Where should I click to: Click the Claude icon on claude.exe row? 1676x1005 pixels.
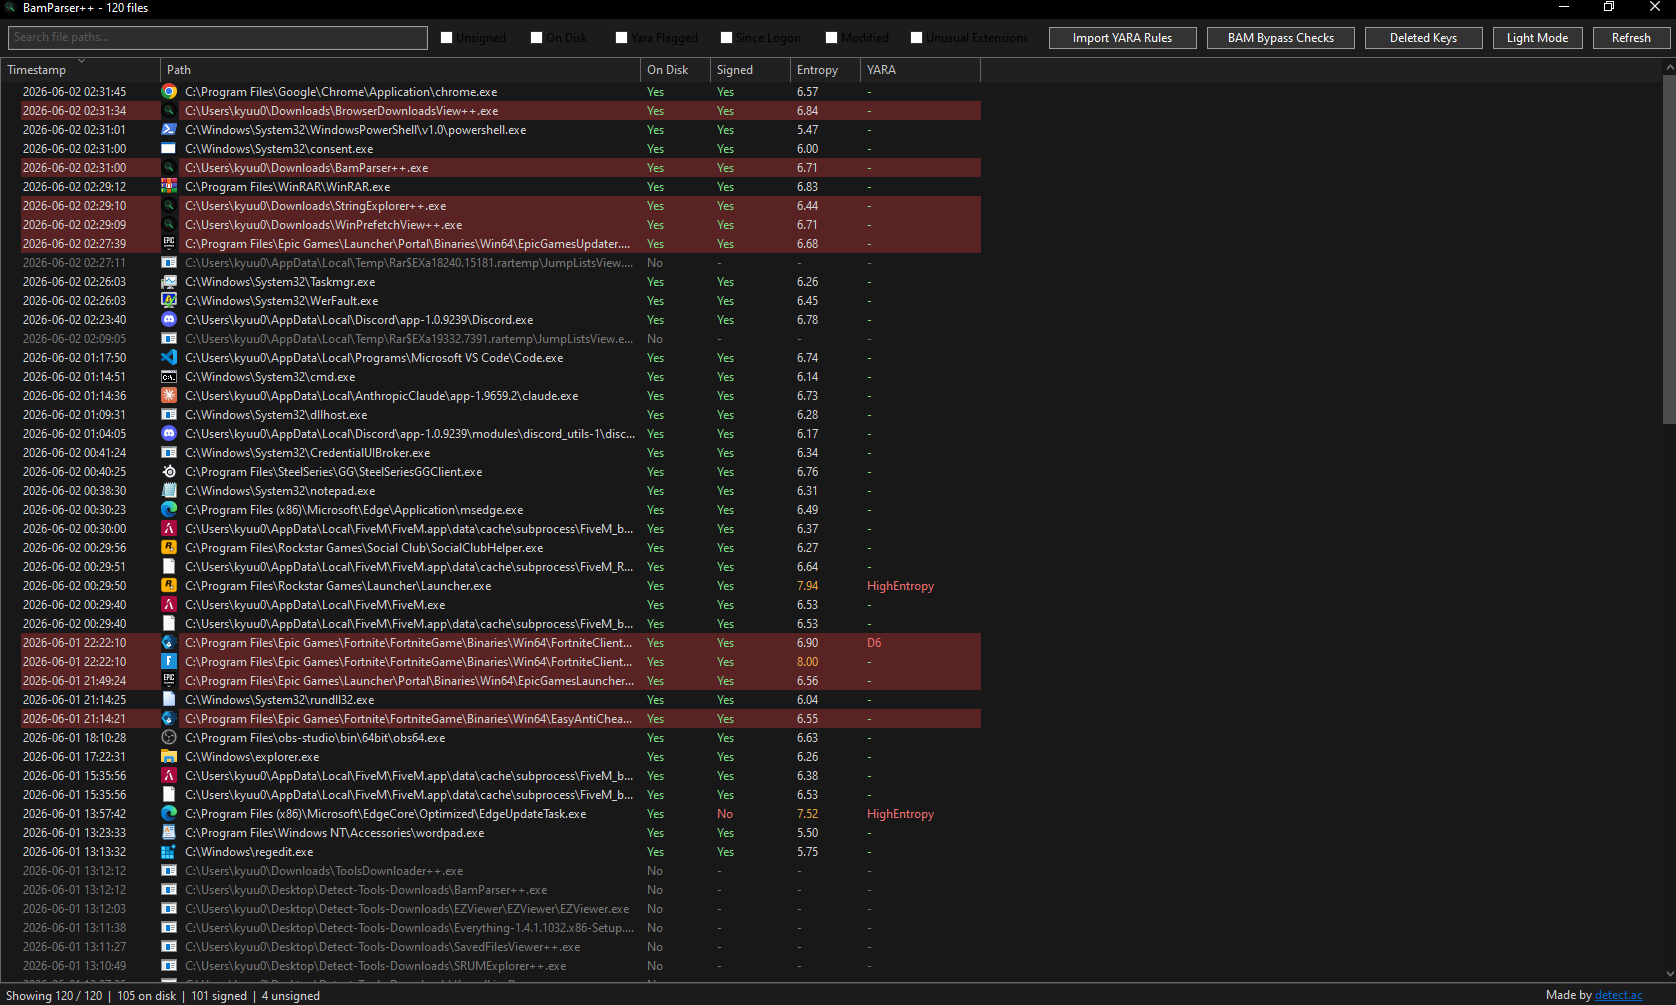[169, 396]
